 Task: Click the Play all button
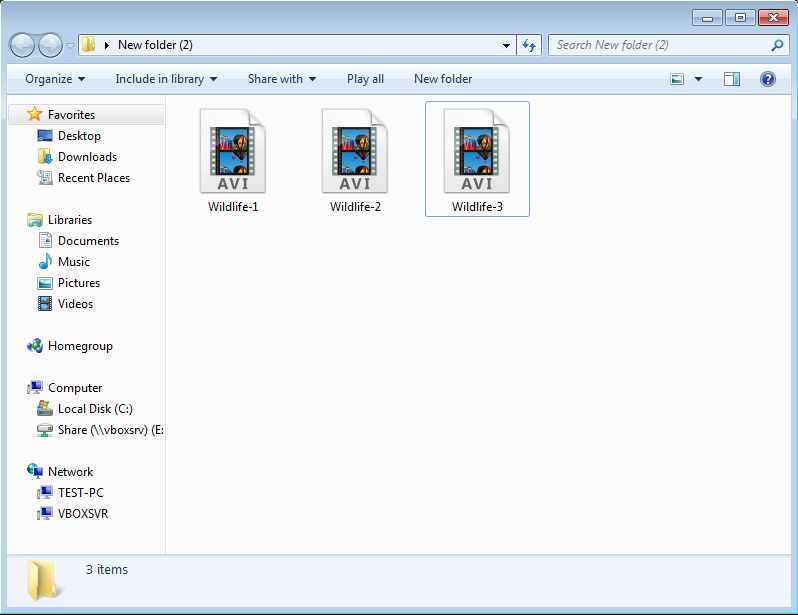pyautogui.click(x=365, y=79)
